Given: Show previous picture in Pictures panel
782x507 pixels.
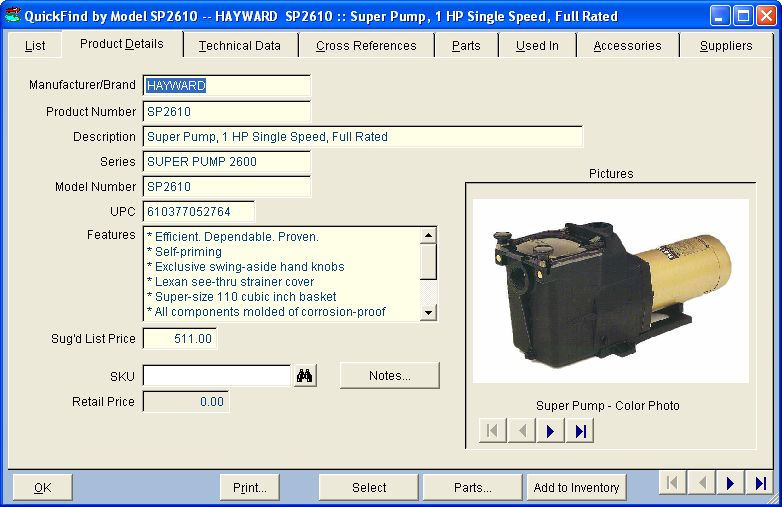Looking at the screenshot, I should (x=522, y=431).
